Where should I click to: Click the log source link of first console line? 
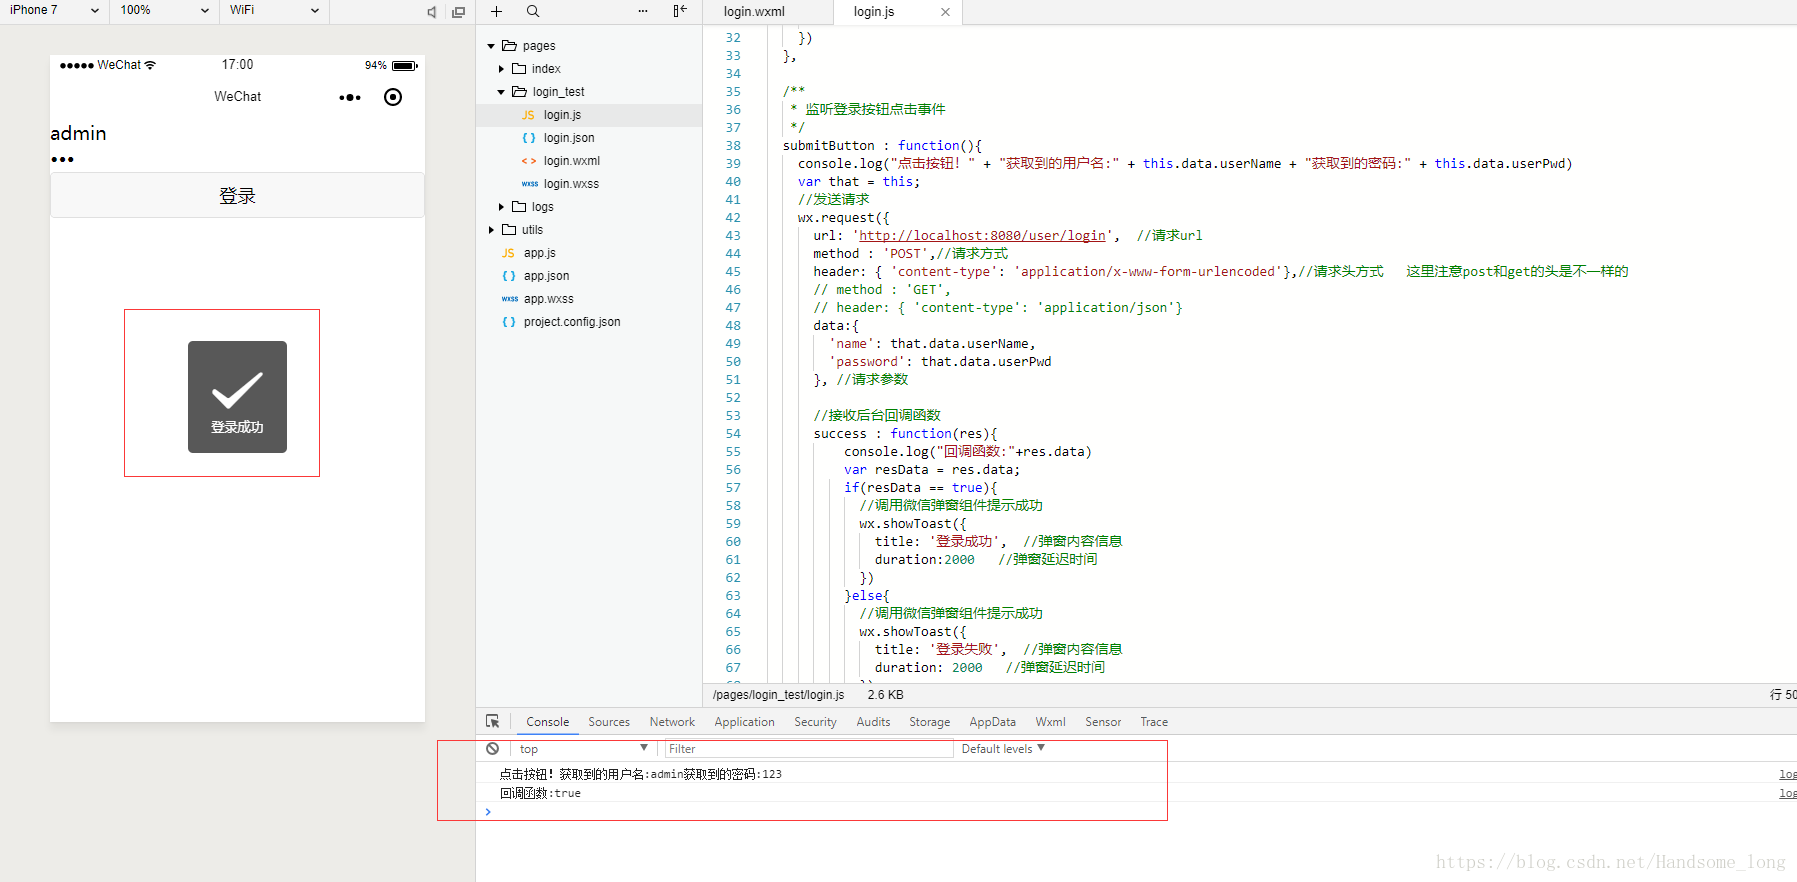point(1788,774)
